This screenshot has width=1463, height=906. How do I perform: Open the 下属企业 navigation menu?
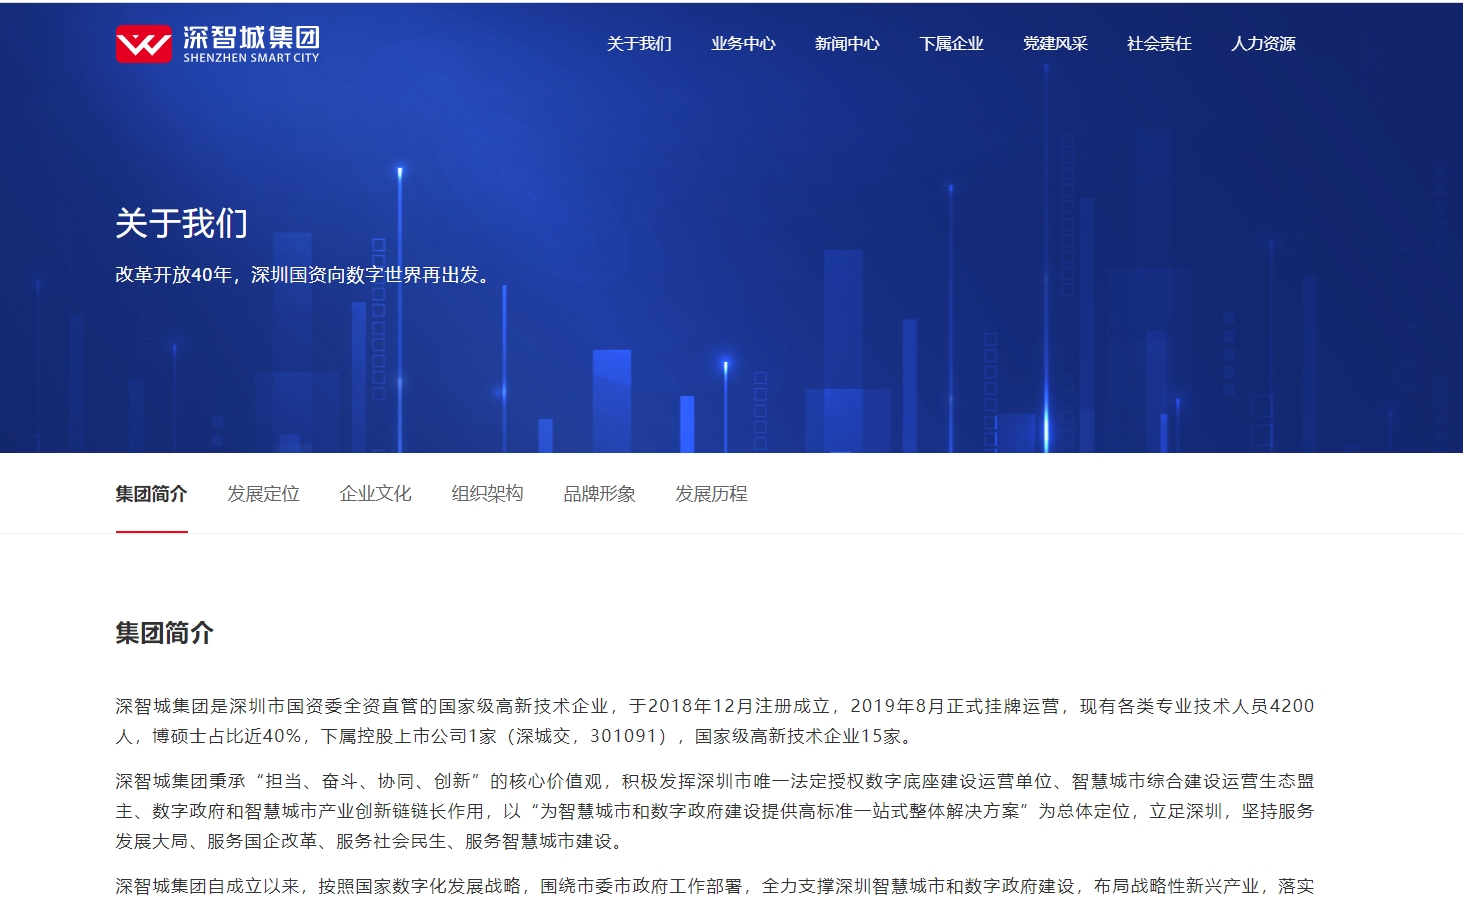[951, 44]
